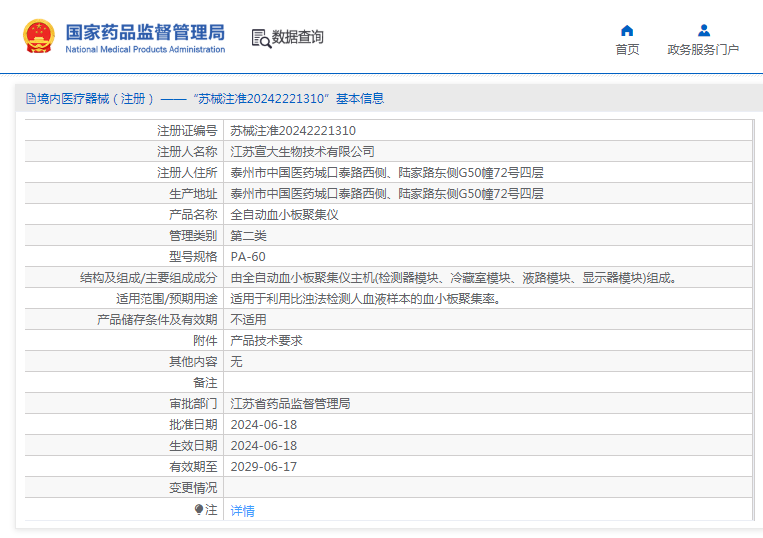763x538 pixels.
Task: Select registrant name 江苏宣大生物技术有限公司
Action: click(302, 152)
